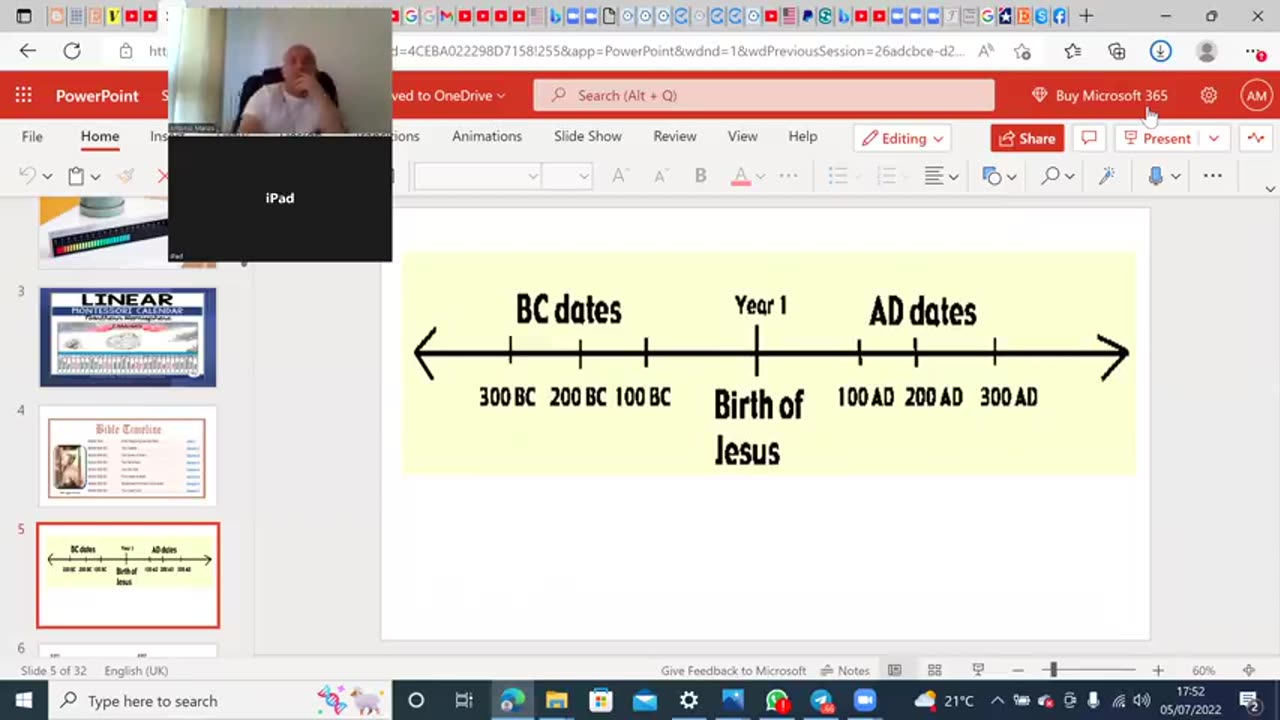Reload the page with the refresh icon
Image resolution: width=1280 pixels, height=720 pixels.
pyautogui.click(x=72, y=51)
